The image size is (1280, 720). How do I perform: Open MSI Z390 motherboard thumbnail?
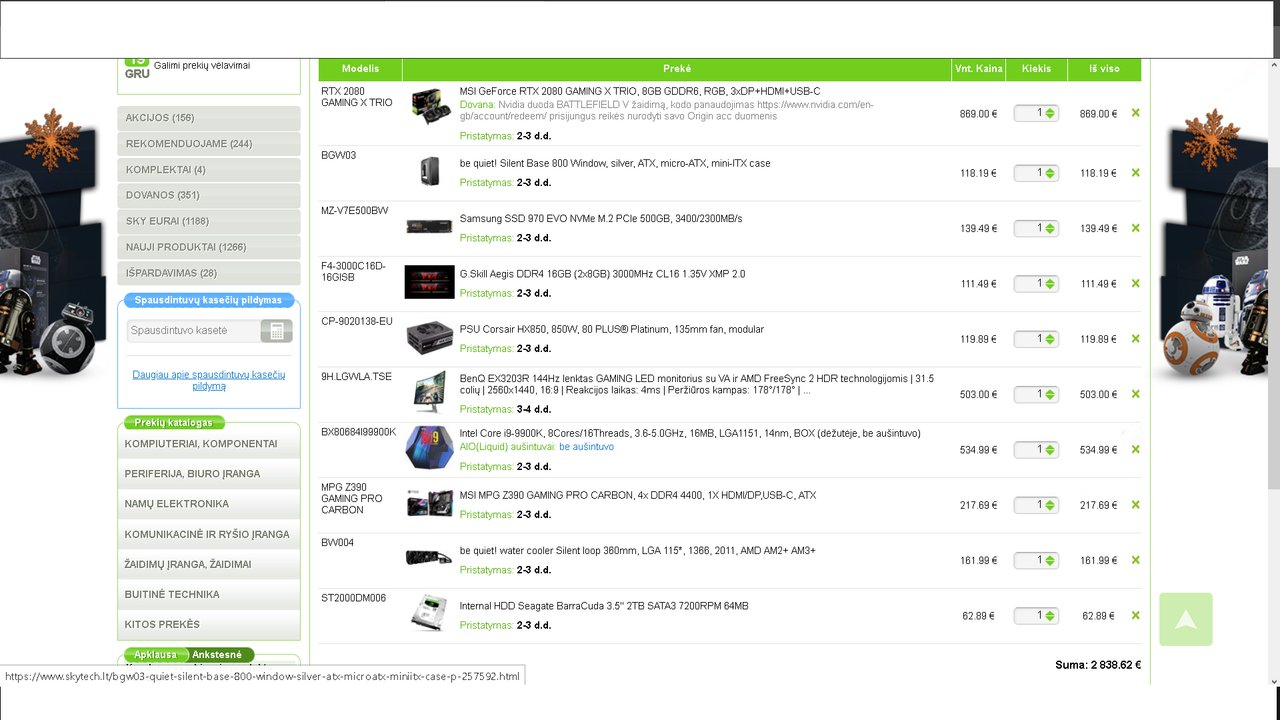tap(430, 503)
